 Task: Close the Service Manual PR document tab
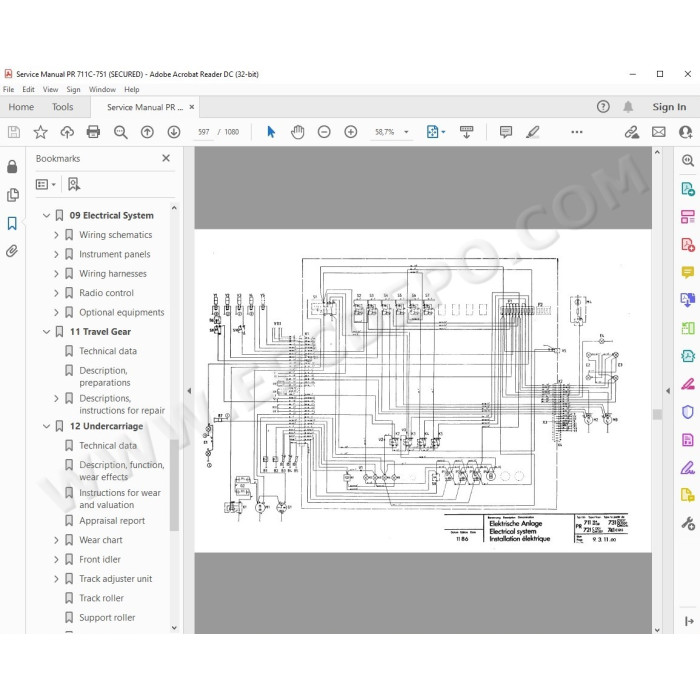pyautogui.click(x=192, y=107)
